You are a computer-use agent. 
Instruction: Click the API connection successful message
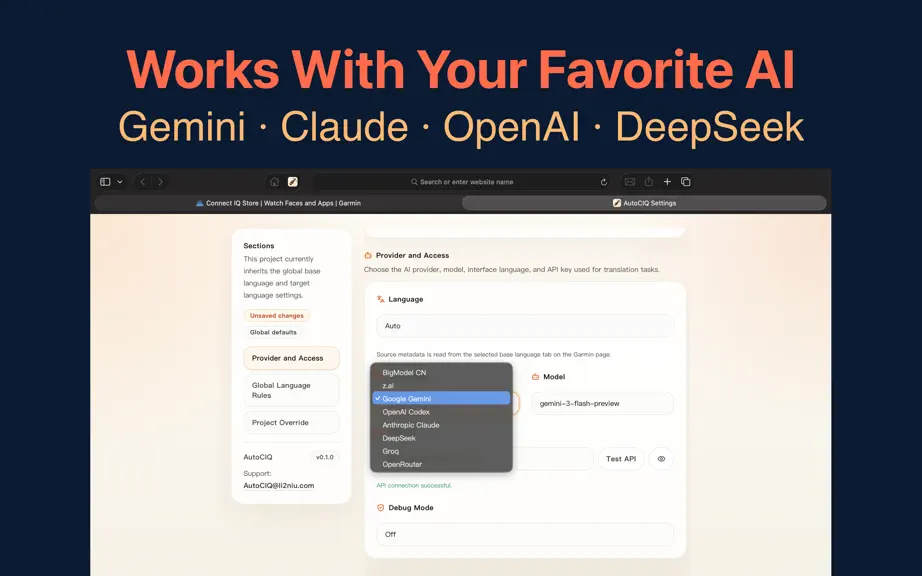click(x=414, y=485)
